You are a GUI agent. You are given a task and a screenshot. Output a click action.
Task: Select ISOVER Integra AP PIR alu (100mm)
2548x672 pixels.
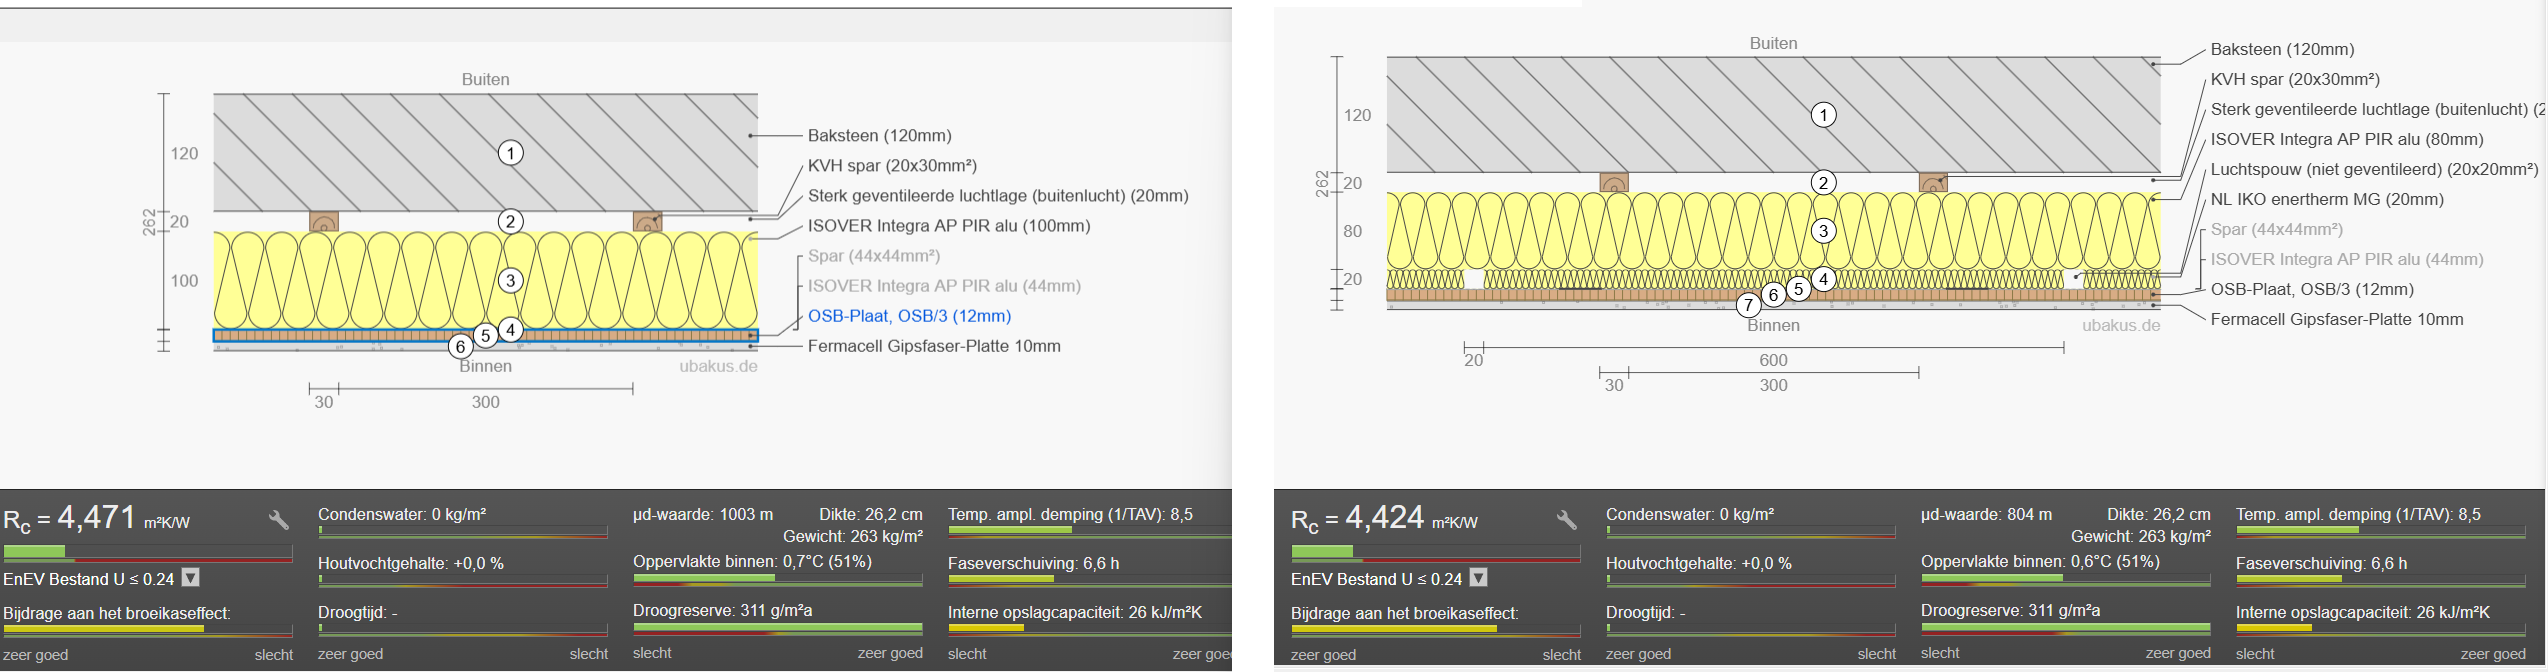[949, 226]
